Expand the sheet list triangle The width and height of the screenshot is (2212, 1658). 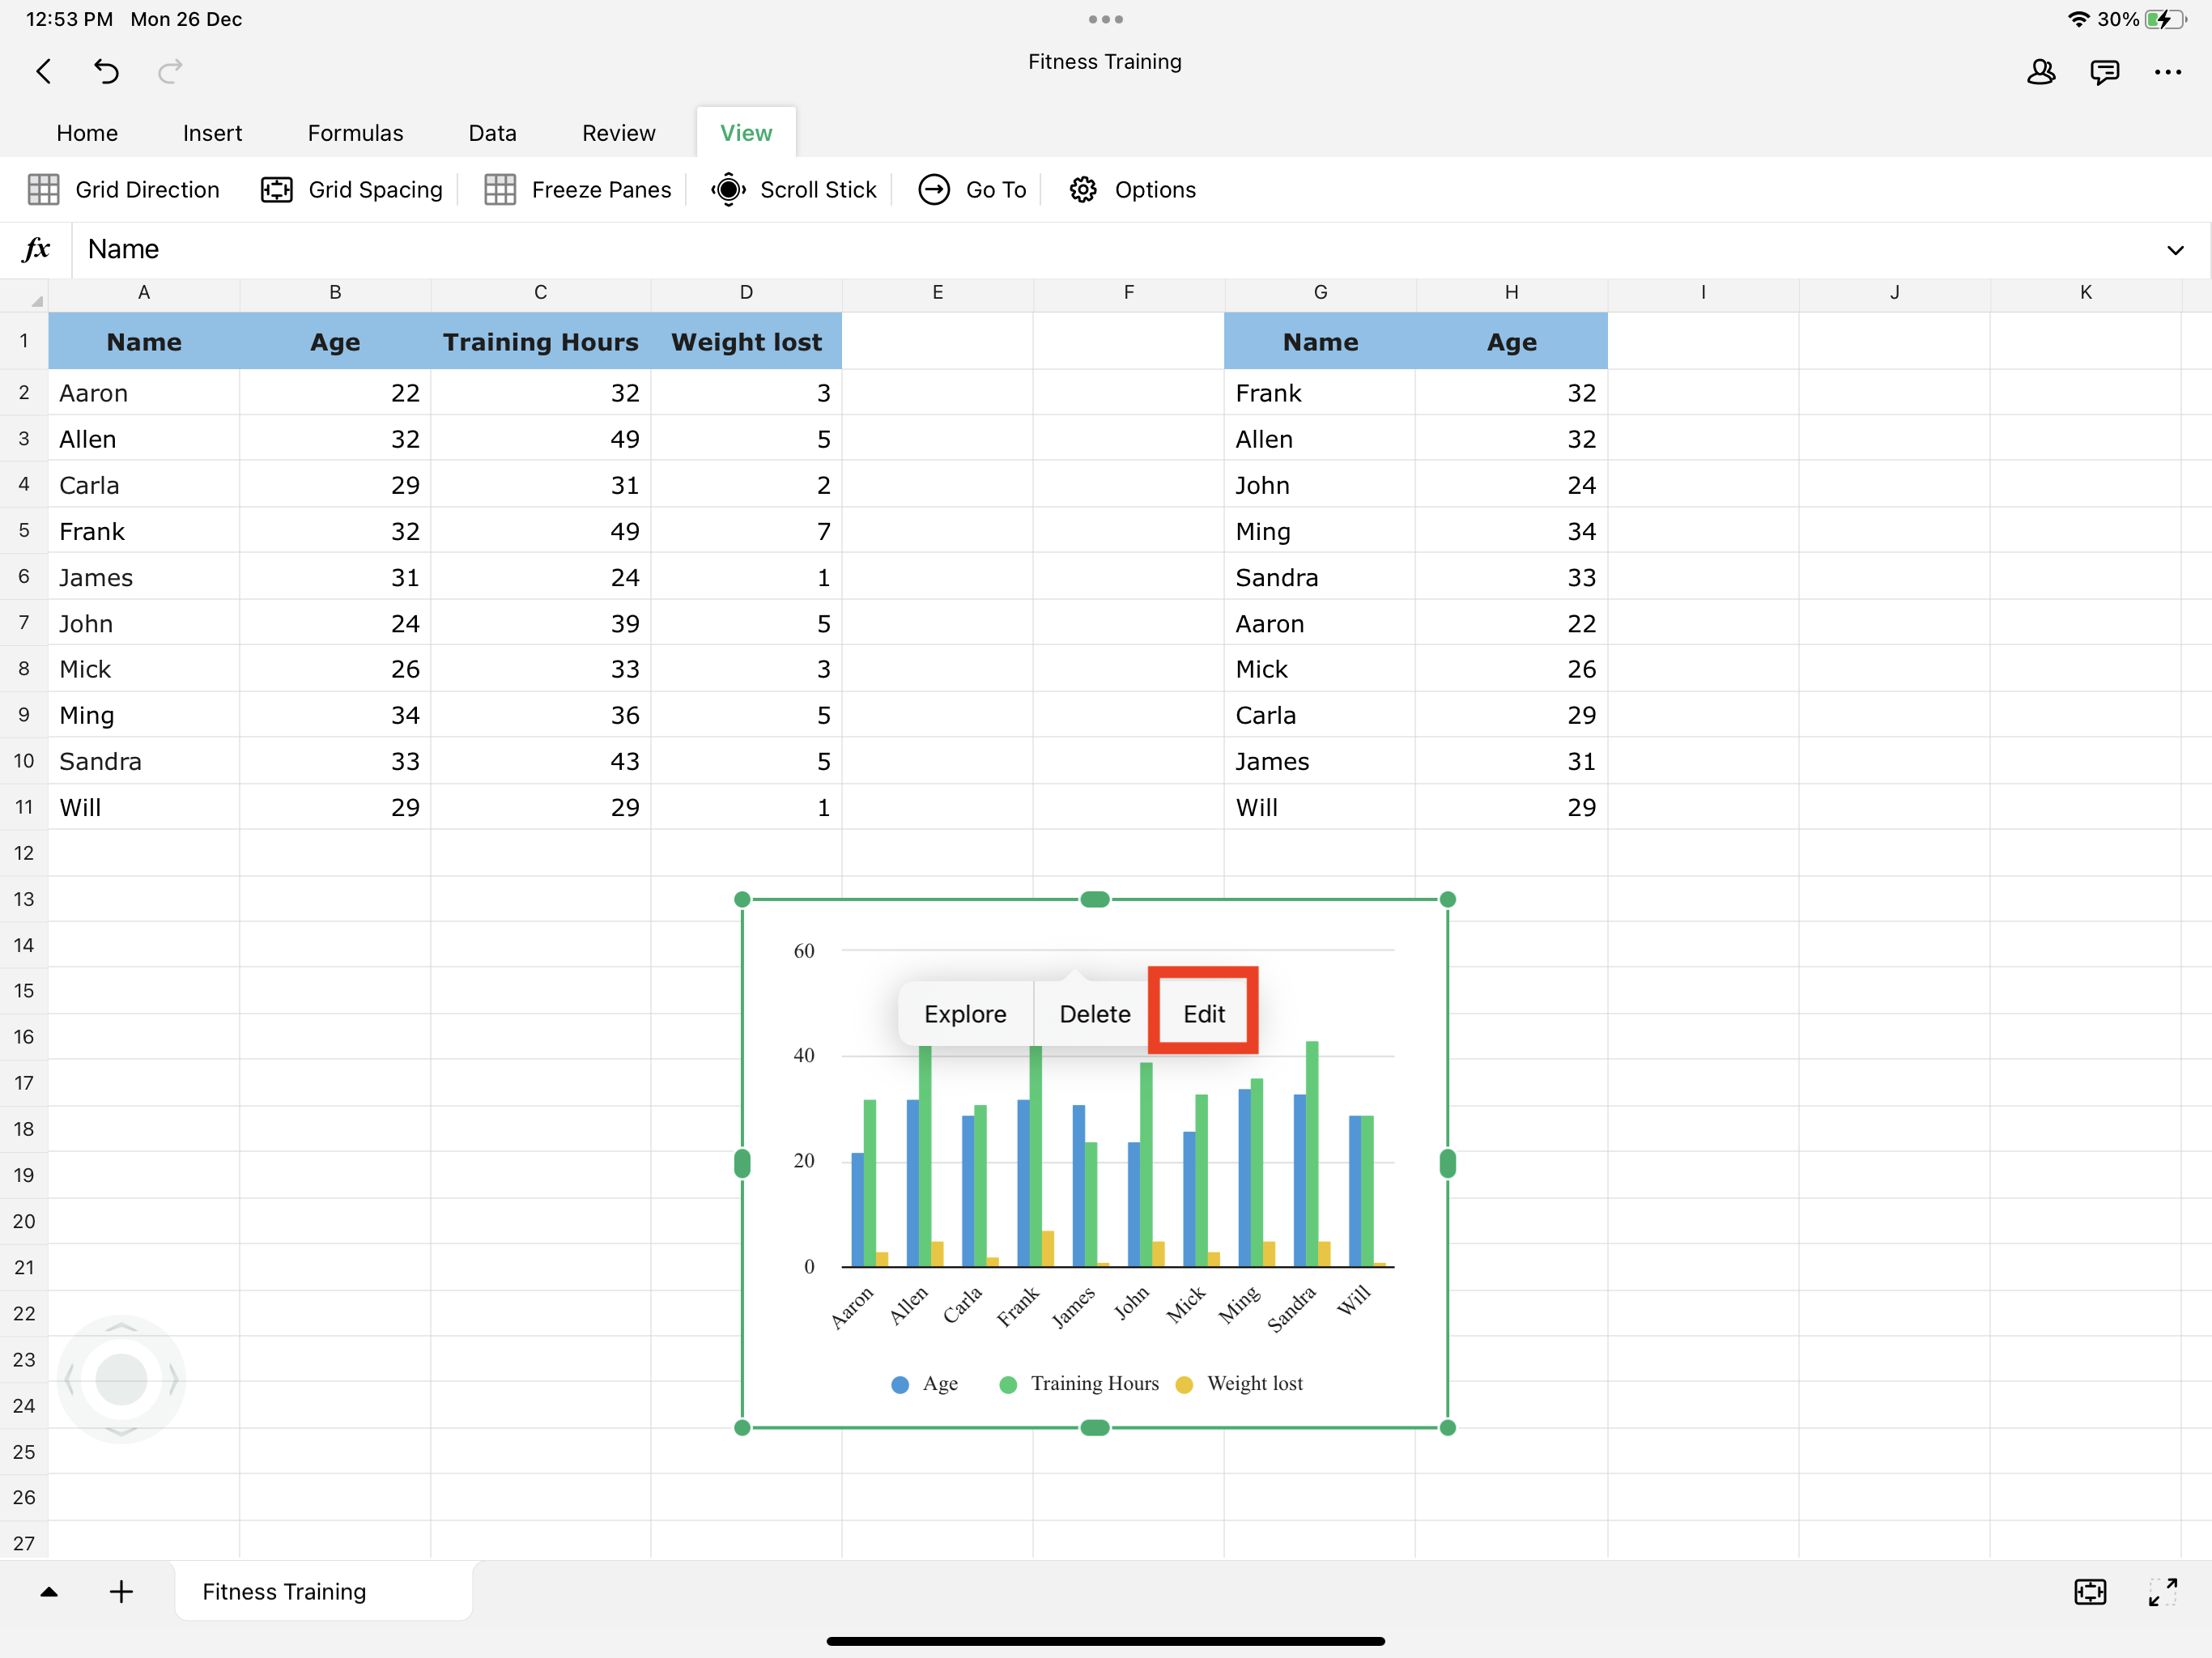click(48, 1592)
